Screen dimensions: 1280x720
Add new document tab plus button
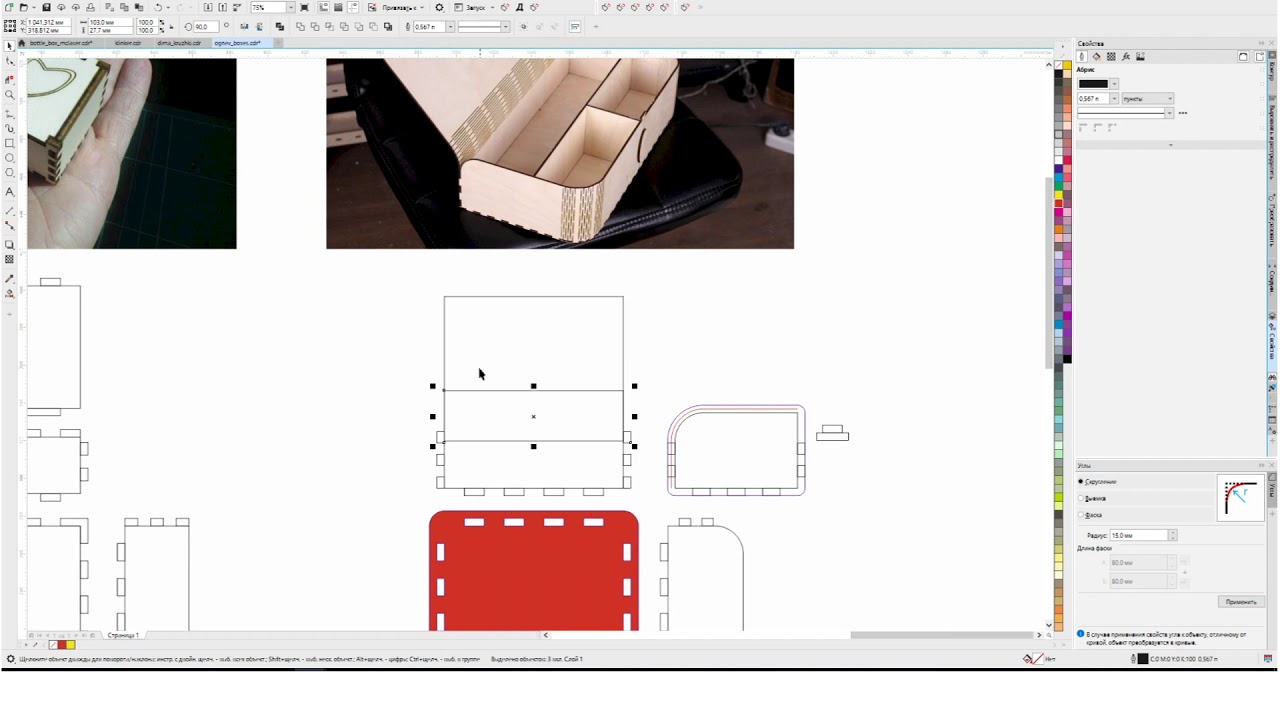click(279, 43)
